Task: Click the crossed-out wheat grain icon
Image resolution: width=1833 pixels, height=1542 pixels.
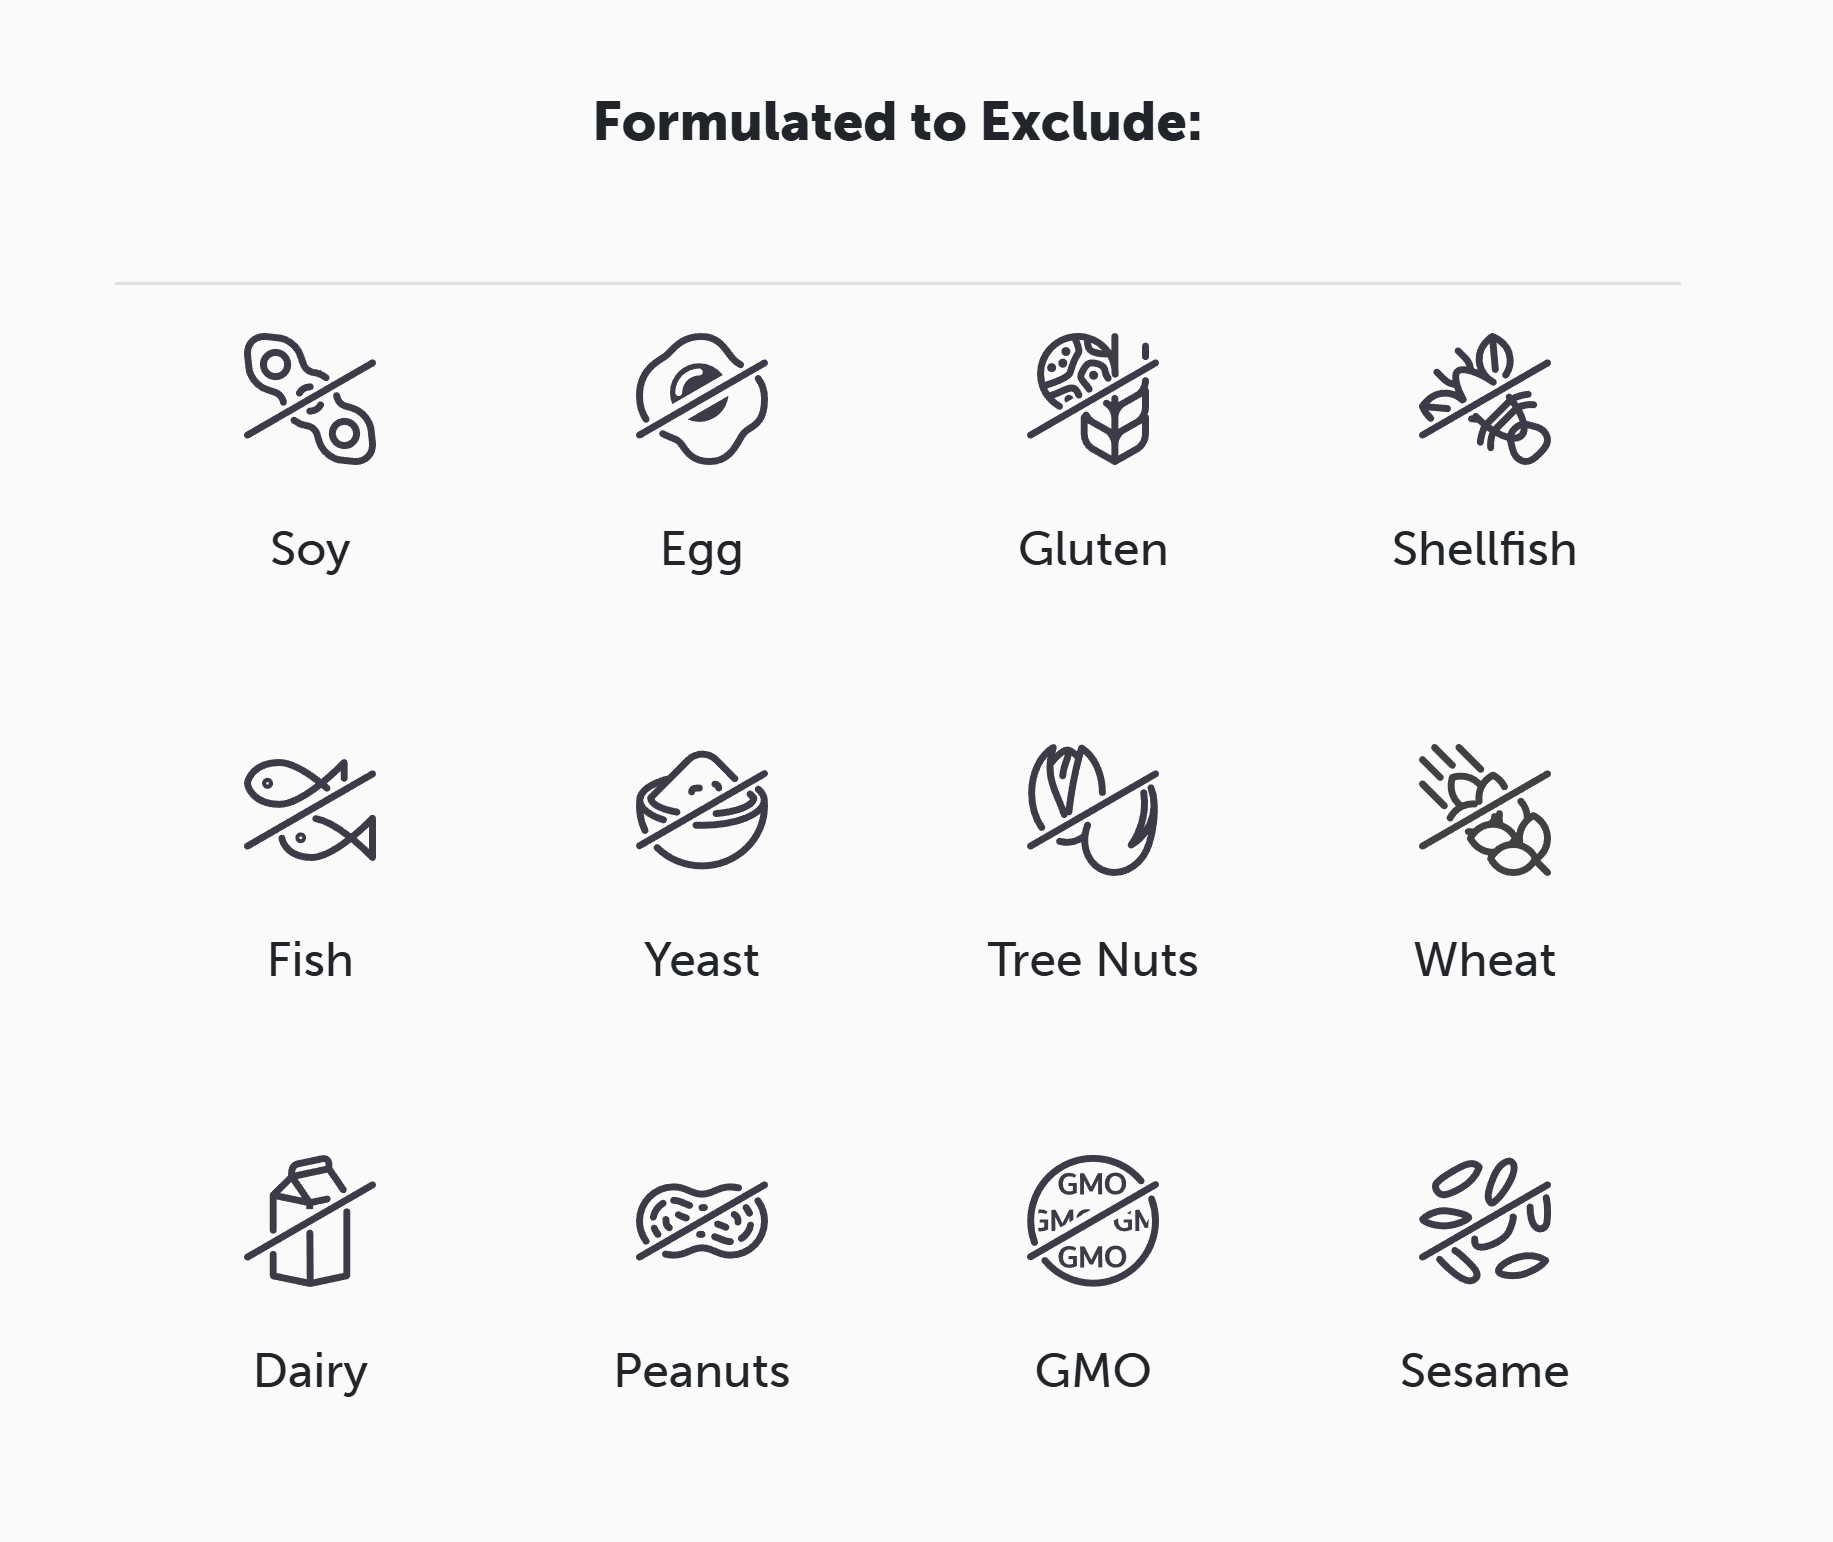Action: pos(1484,810)
